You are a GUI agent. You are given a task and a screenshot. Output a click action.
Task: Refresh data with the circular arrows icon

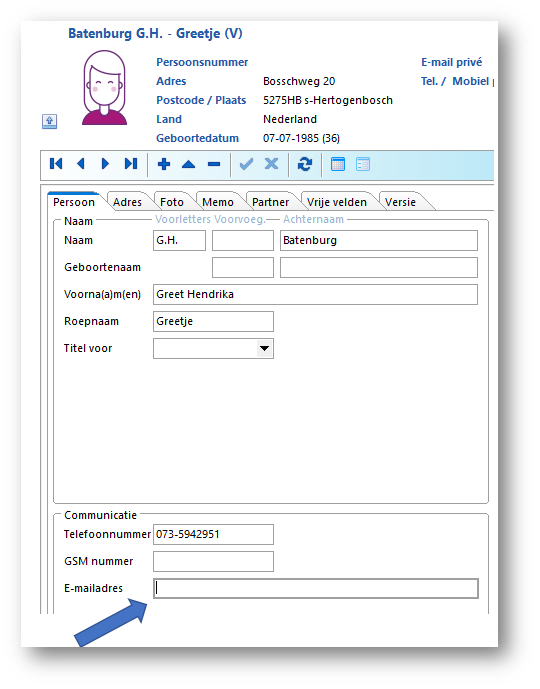pyautogui.click(x=305, y=164)
